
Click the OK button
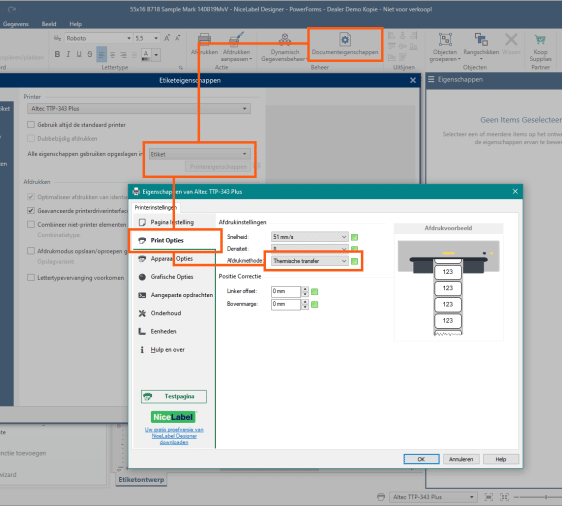[421, 459]
